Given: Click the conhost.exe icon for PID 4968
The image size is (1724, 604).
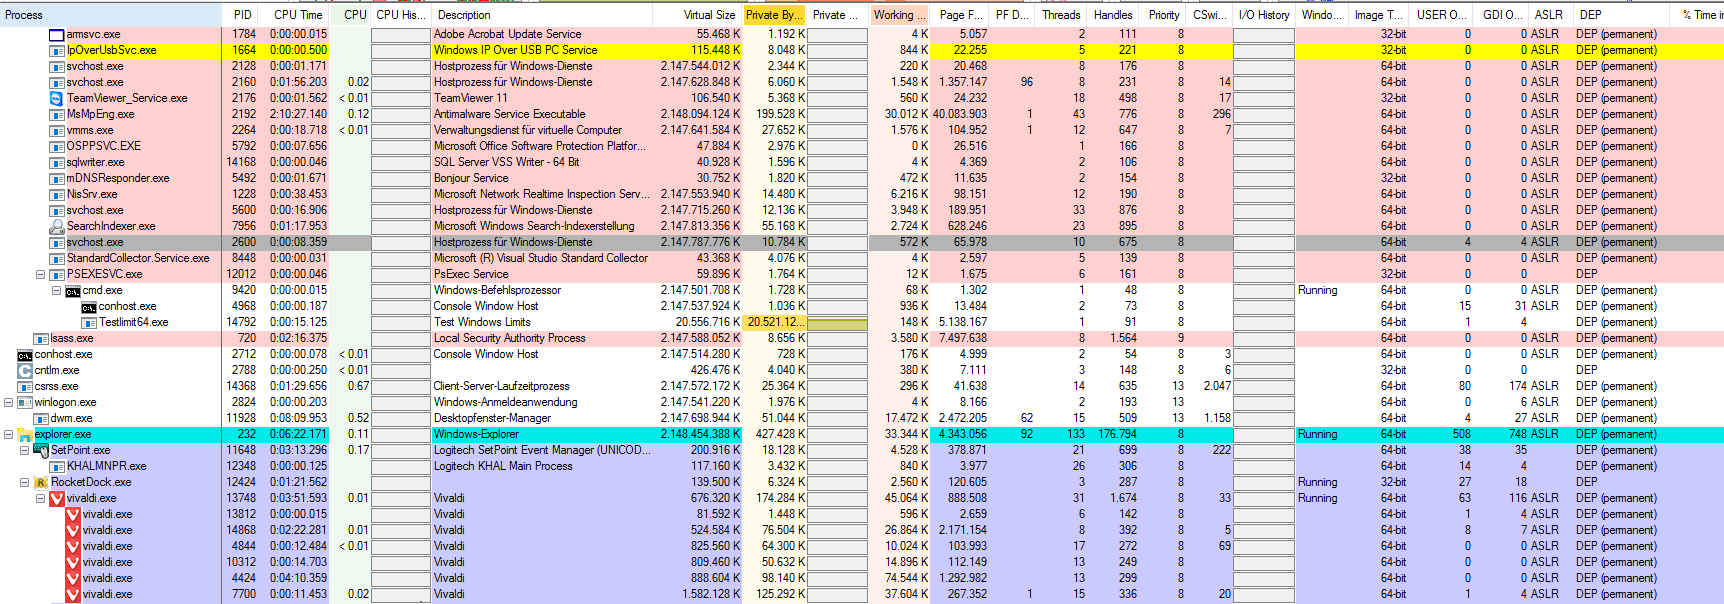Looking at the screenshot, I should [x=89, y=306].
